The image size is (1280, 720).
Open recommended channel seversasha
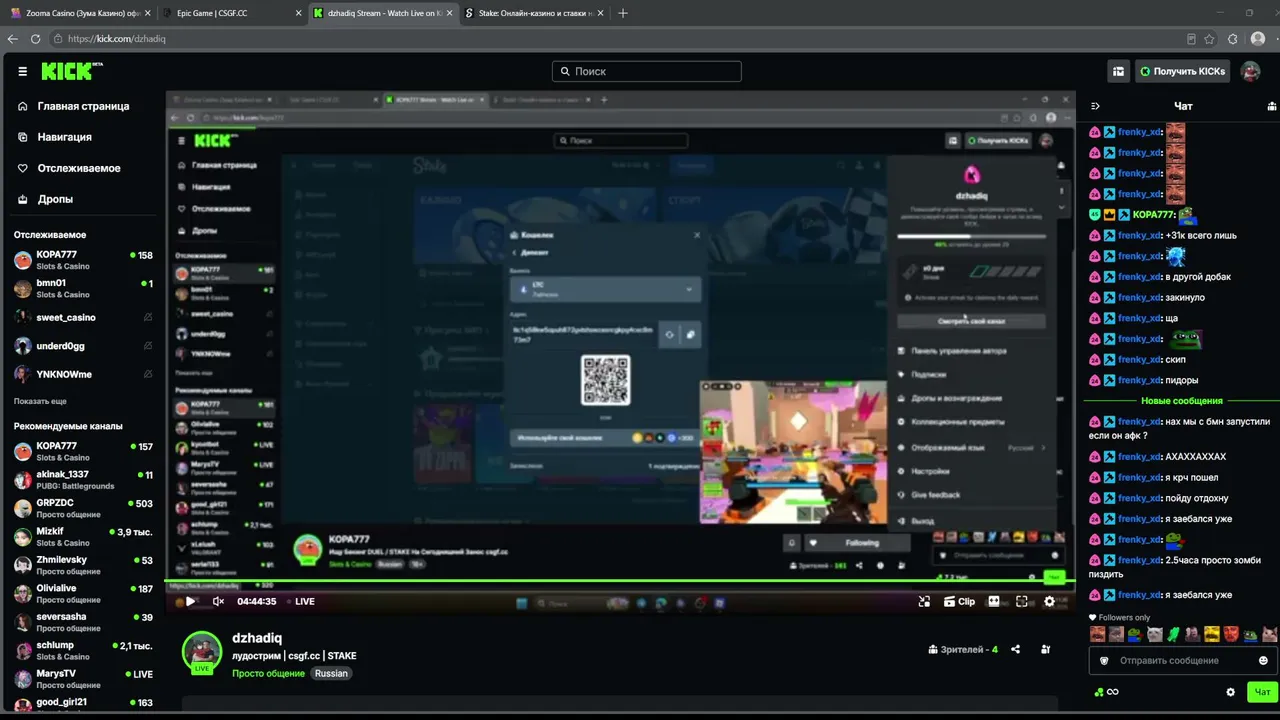pos(82,622)
